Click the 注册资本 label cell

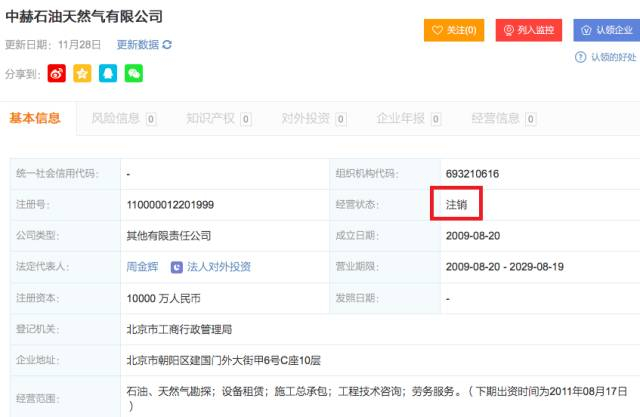point(65,298)
